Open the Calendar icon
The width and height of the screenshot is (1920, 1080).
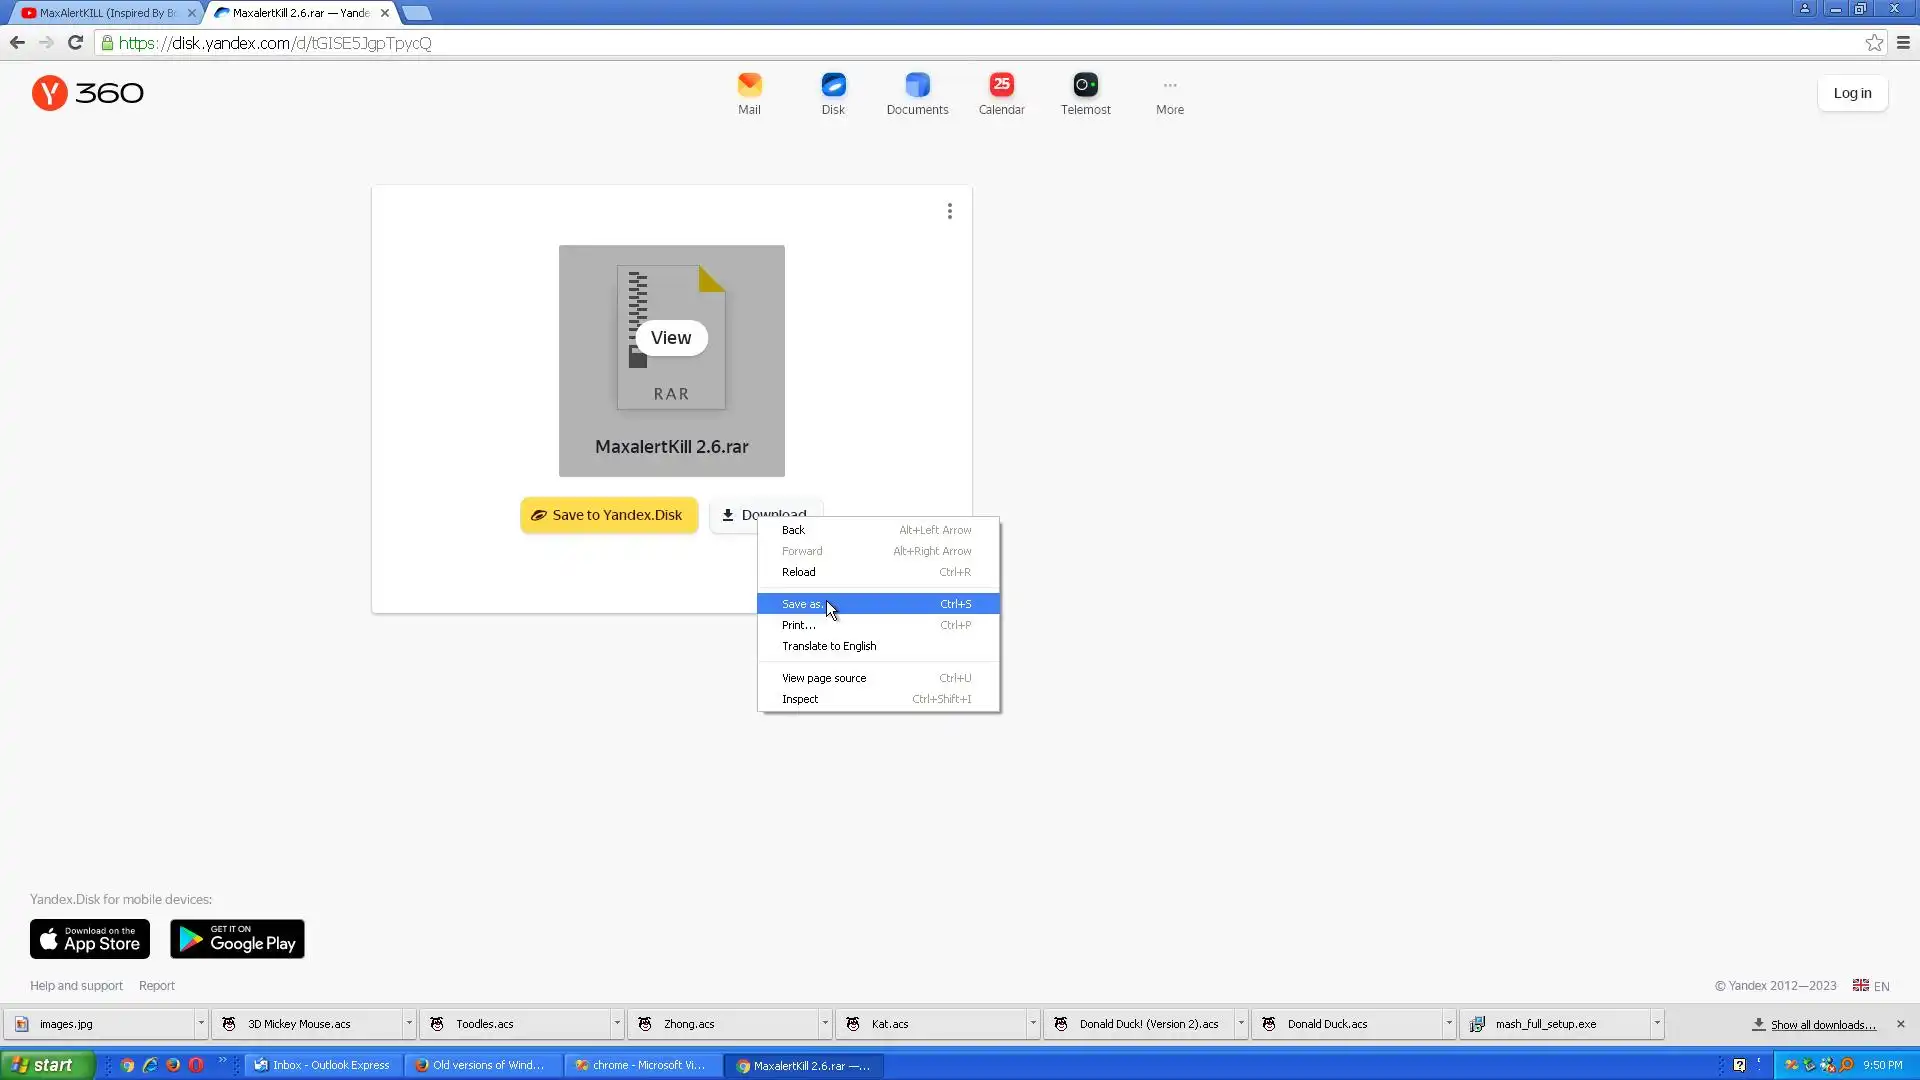click(x=1001, y=85)
